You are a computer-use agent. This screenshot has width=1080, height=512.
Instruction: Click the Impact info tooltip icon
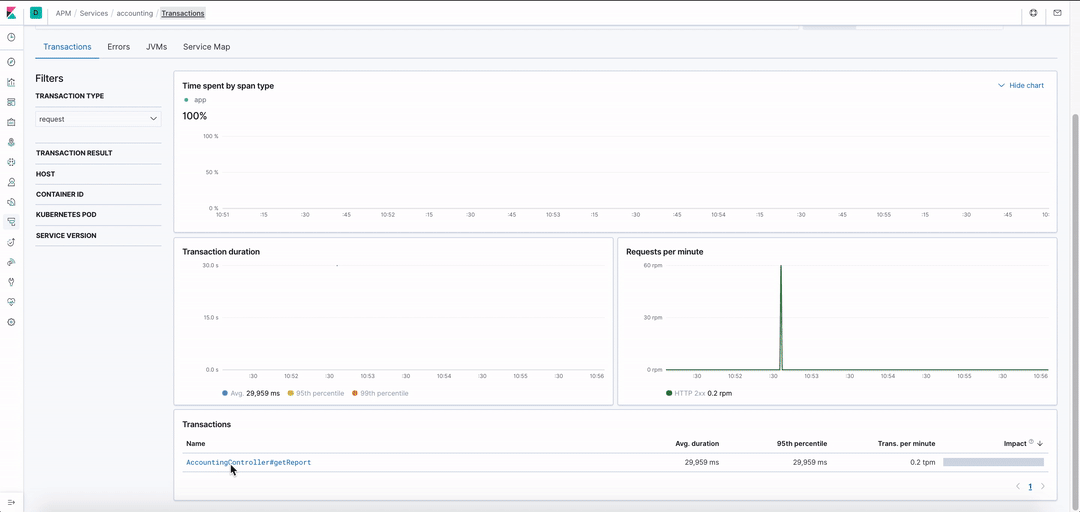pos(1031,442)
